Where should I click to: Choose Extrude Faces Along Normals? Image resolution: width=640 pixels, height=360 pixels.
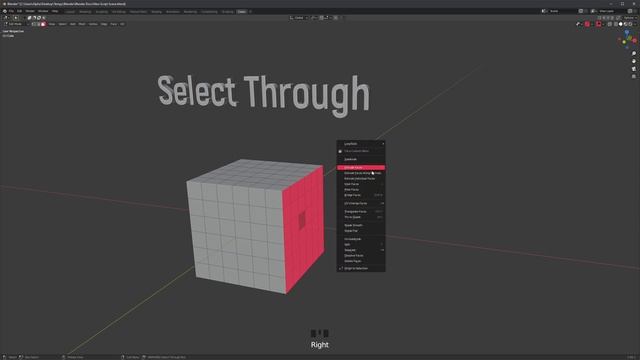361,173
